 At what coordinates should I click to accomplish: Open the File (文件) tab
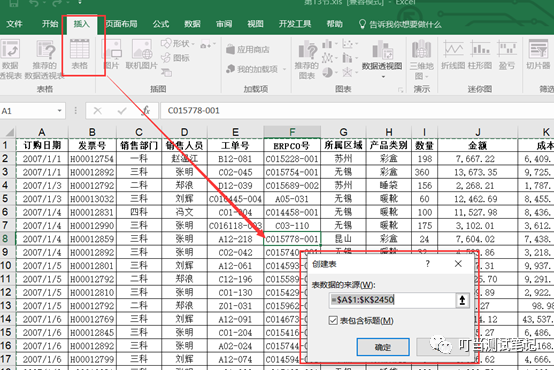pyautogui.click(x=14, y=24)
